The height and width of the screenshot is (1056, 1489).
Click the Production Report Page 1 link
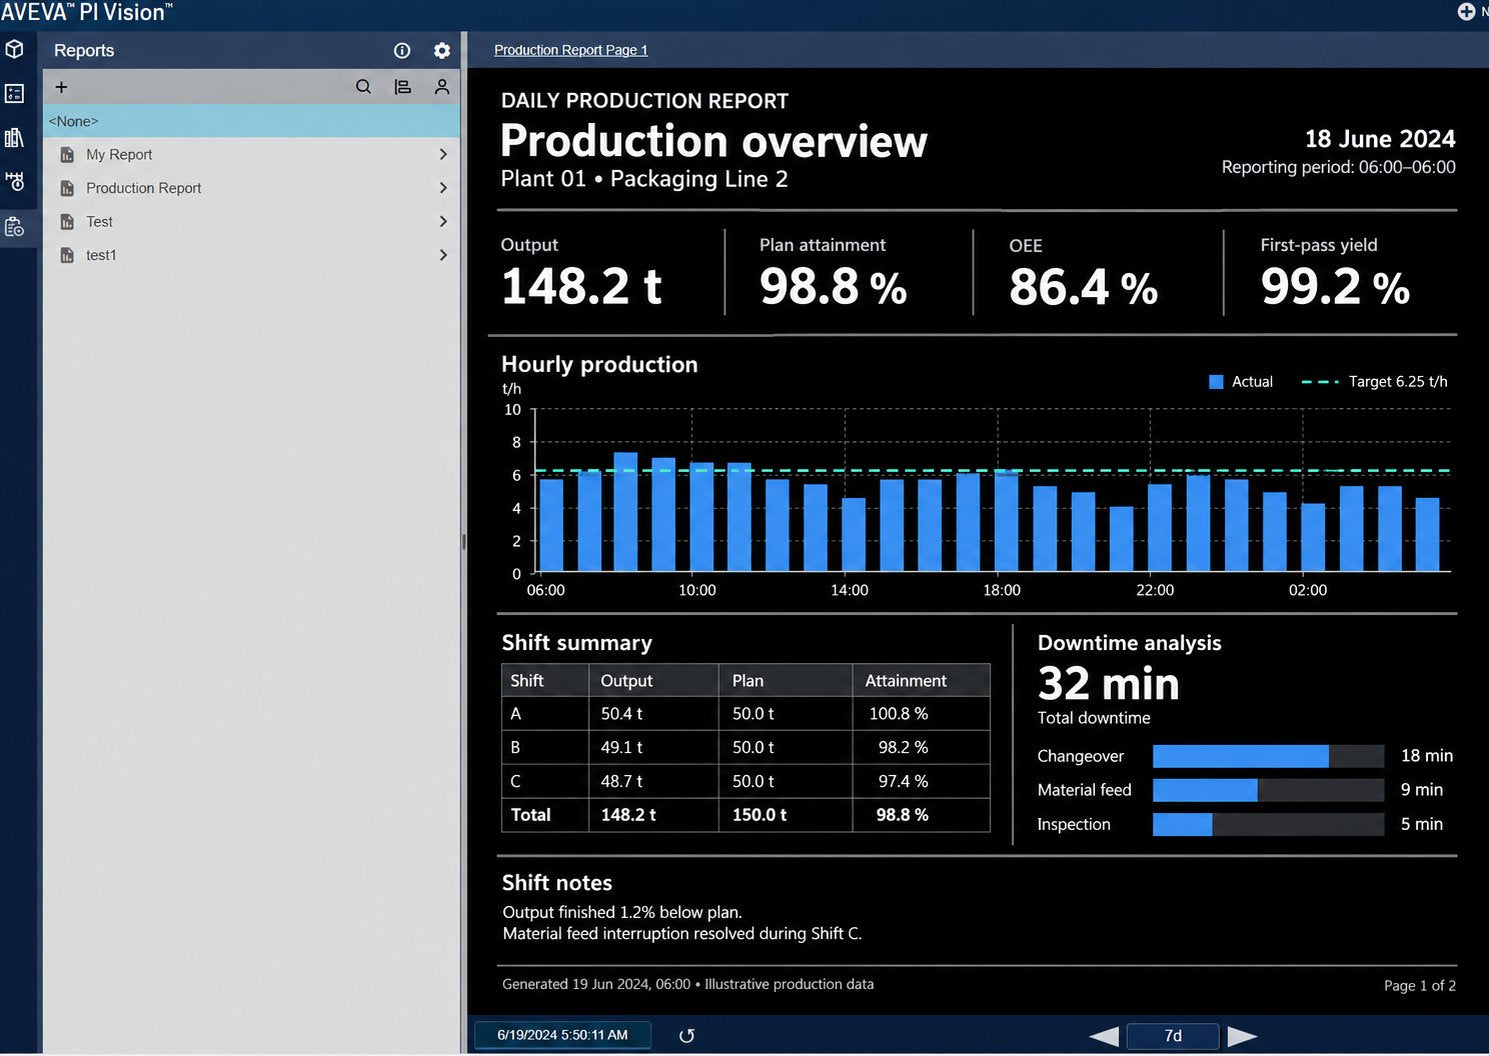(571, 50)
